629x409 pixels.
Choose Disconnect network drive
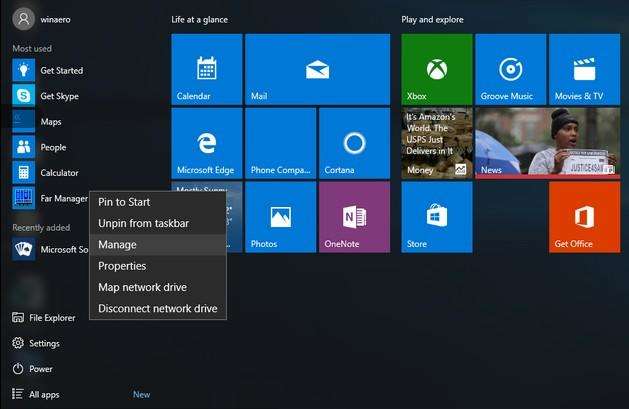(x=158, y=308)
